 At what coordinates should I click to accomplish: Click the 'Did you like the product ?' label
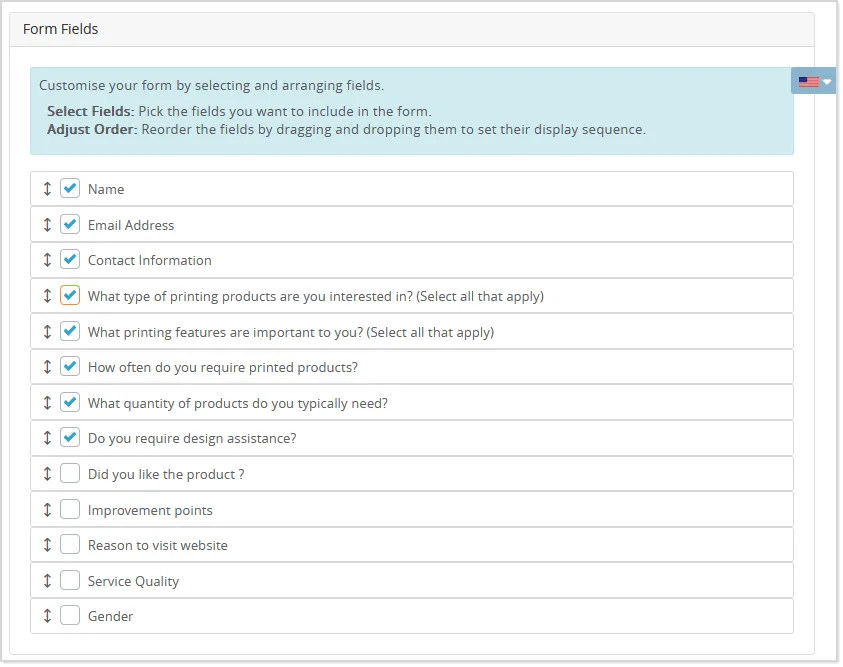[166, 475]
